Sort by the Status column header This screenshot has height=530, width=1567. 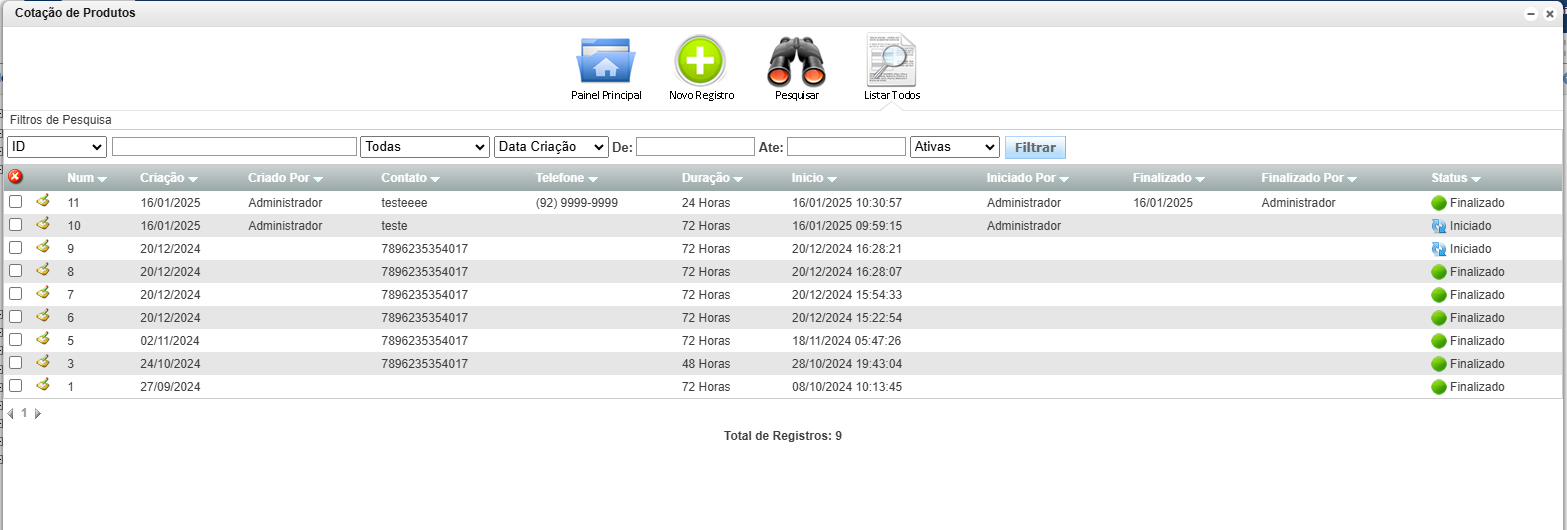(x=1454, y=178)
